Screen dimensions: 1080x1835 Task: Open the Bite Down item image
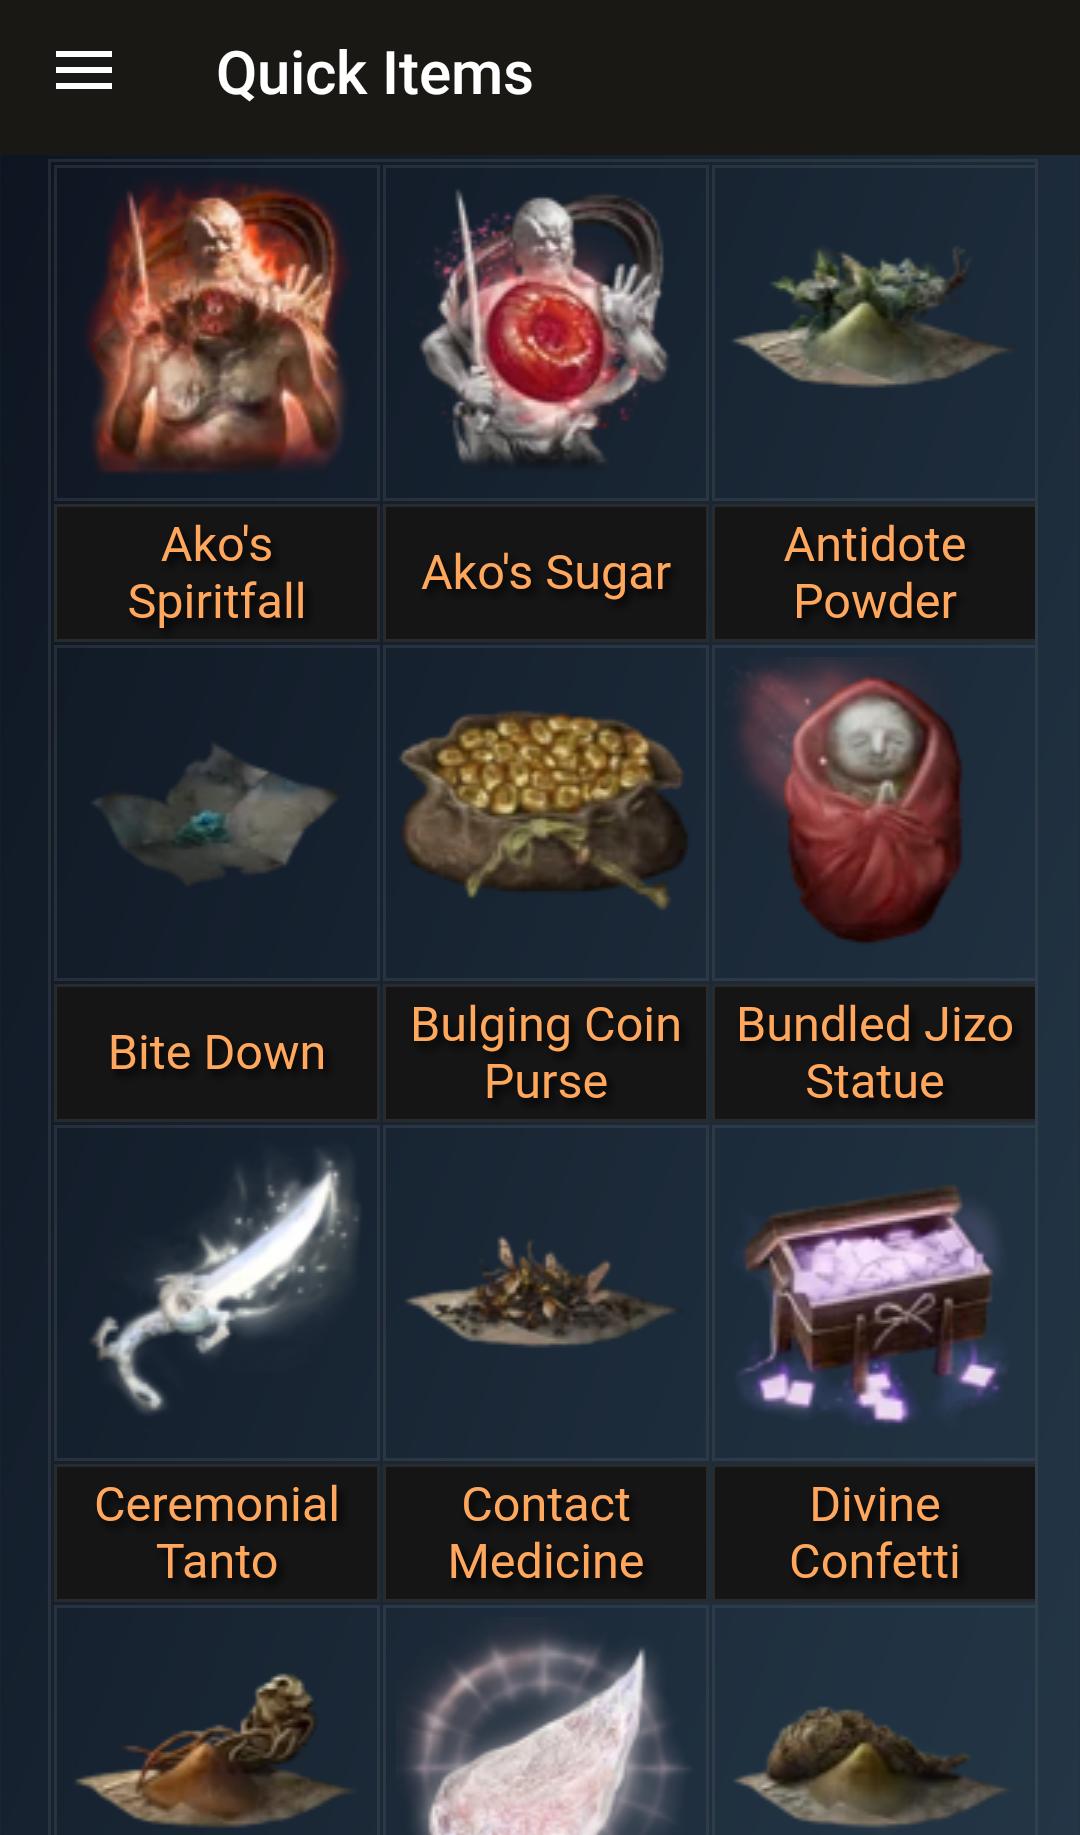[x=217, y=812]
